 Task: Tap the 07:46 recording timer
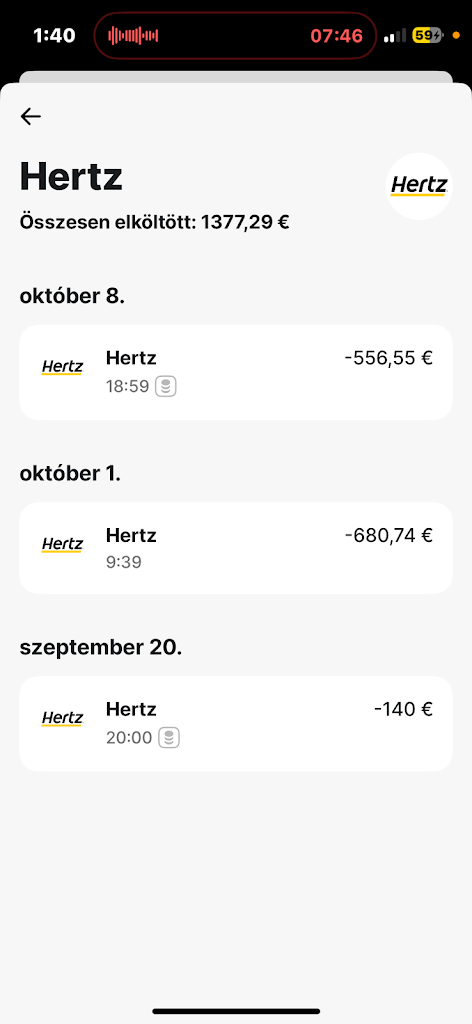point(336,35)
